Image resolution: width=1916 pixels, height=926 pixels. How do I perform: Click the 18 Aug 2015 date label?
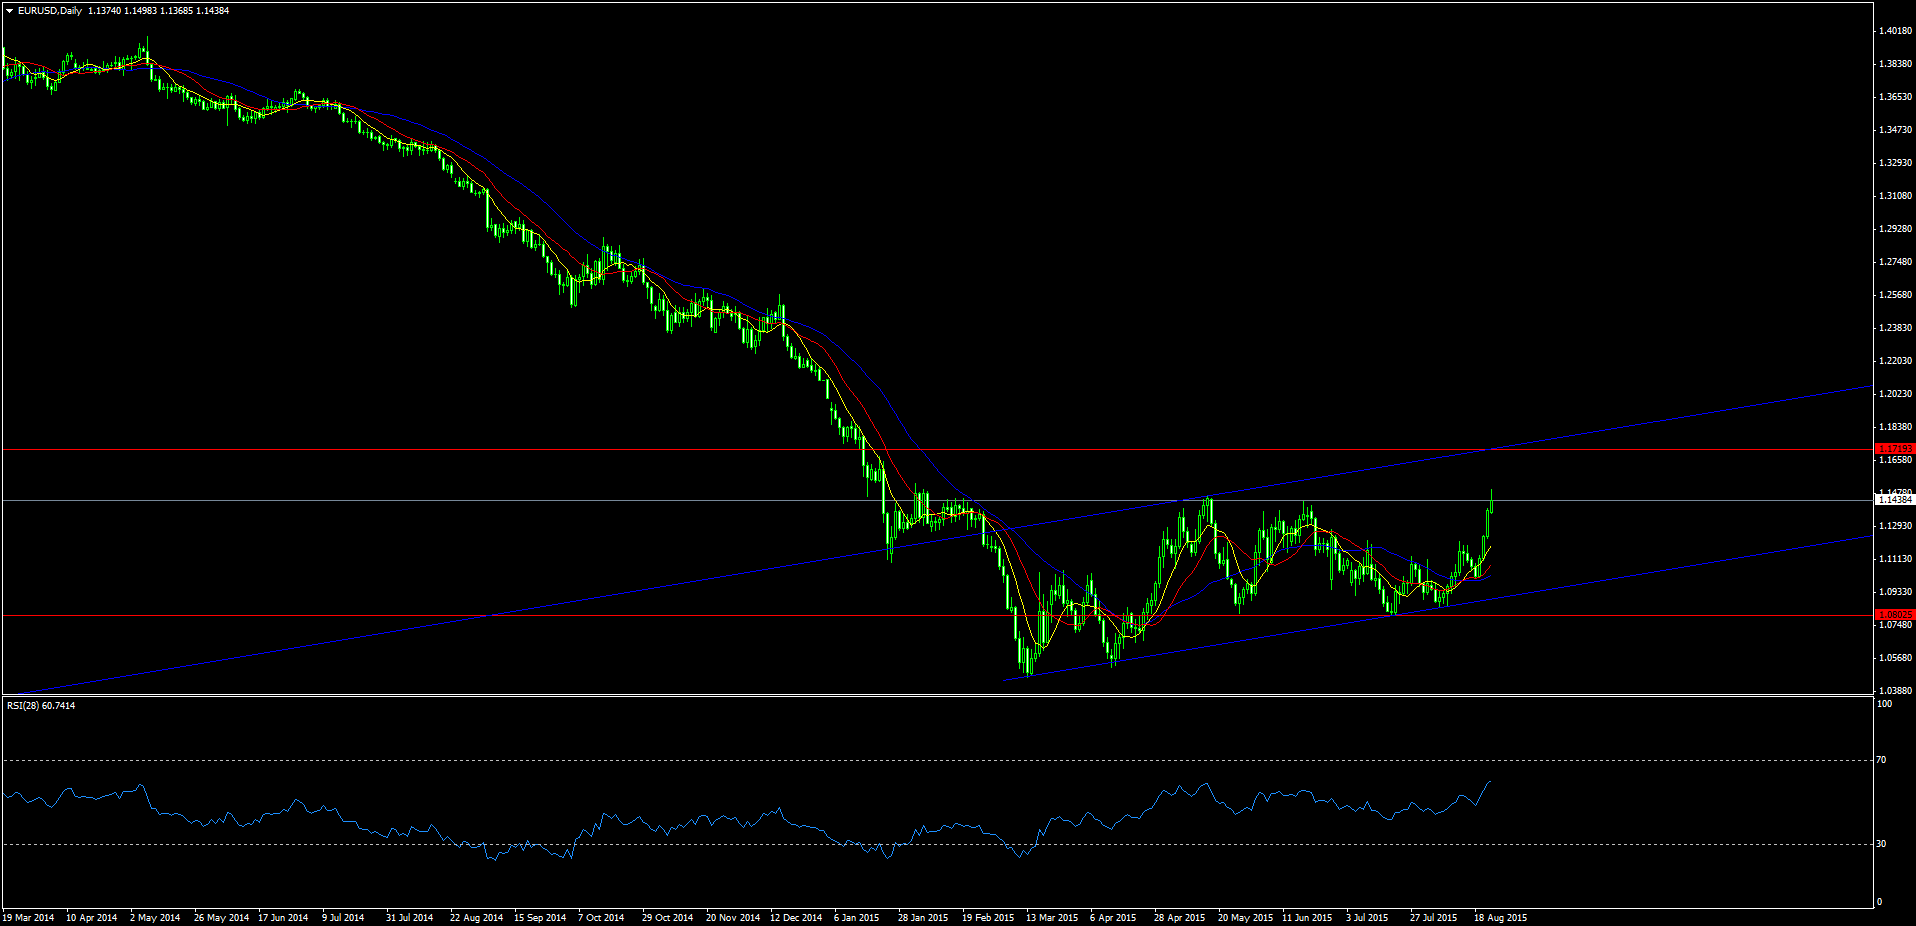tap(1500, 918)
